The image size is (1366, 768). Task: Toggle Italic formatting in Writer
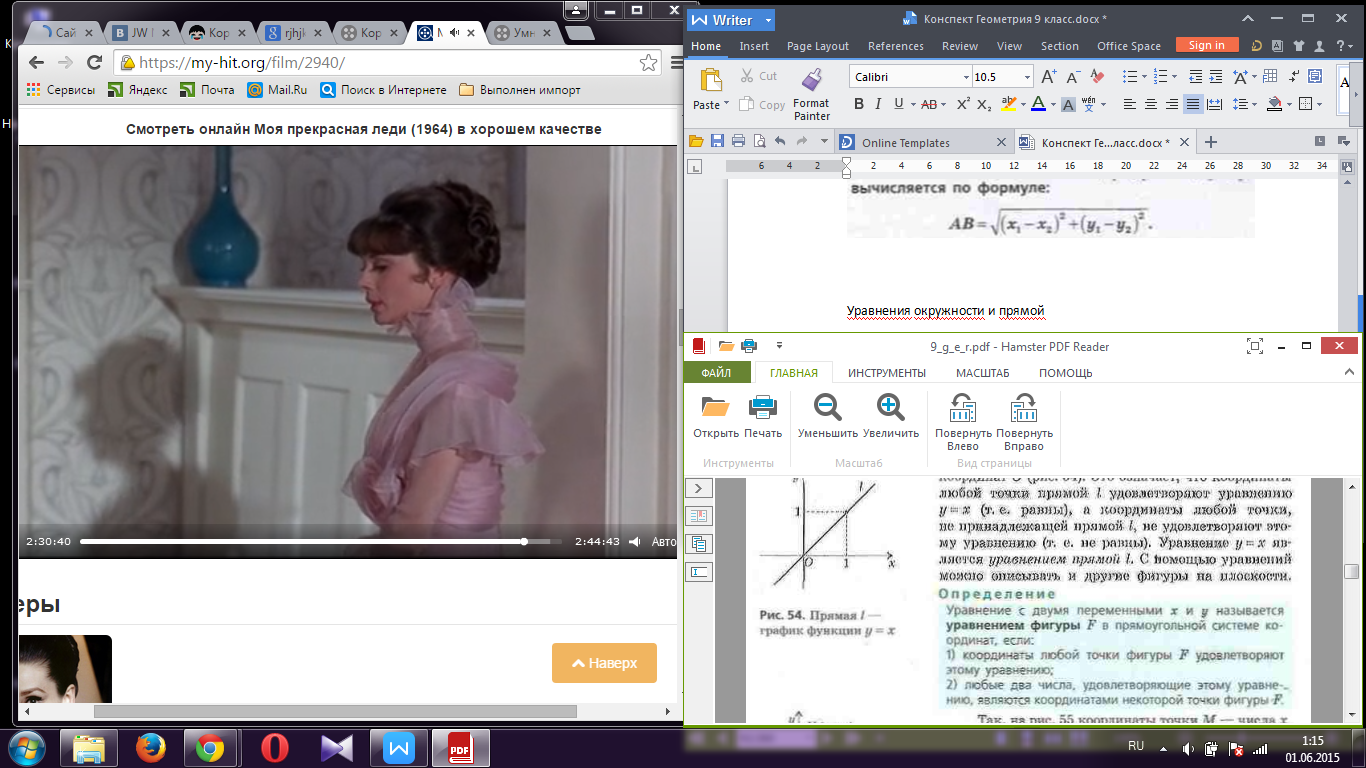(879, 104)
